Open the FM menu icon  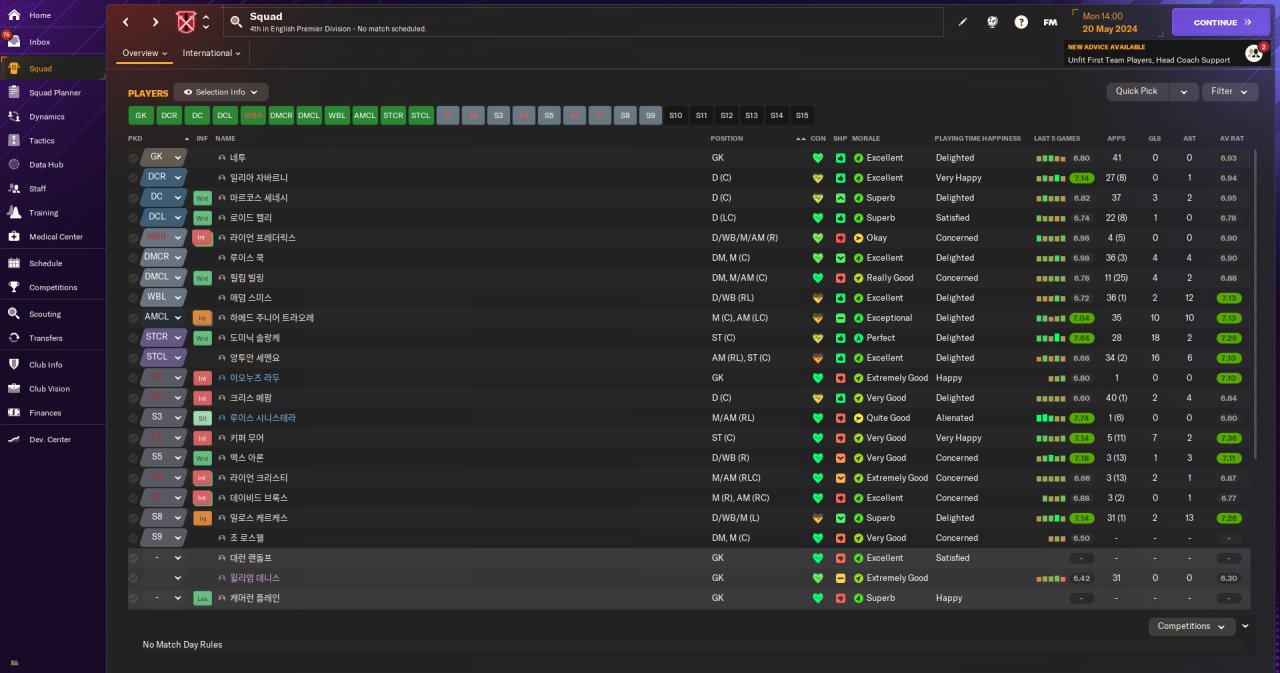(1050, 22)
